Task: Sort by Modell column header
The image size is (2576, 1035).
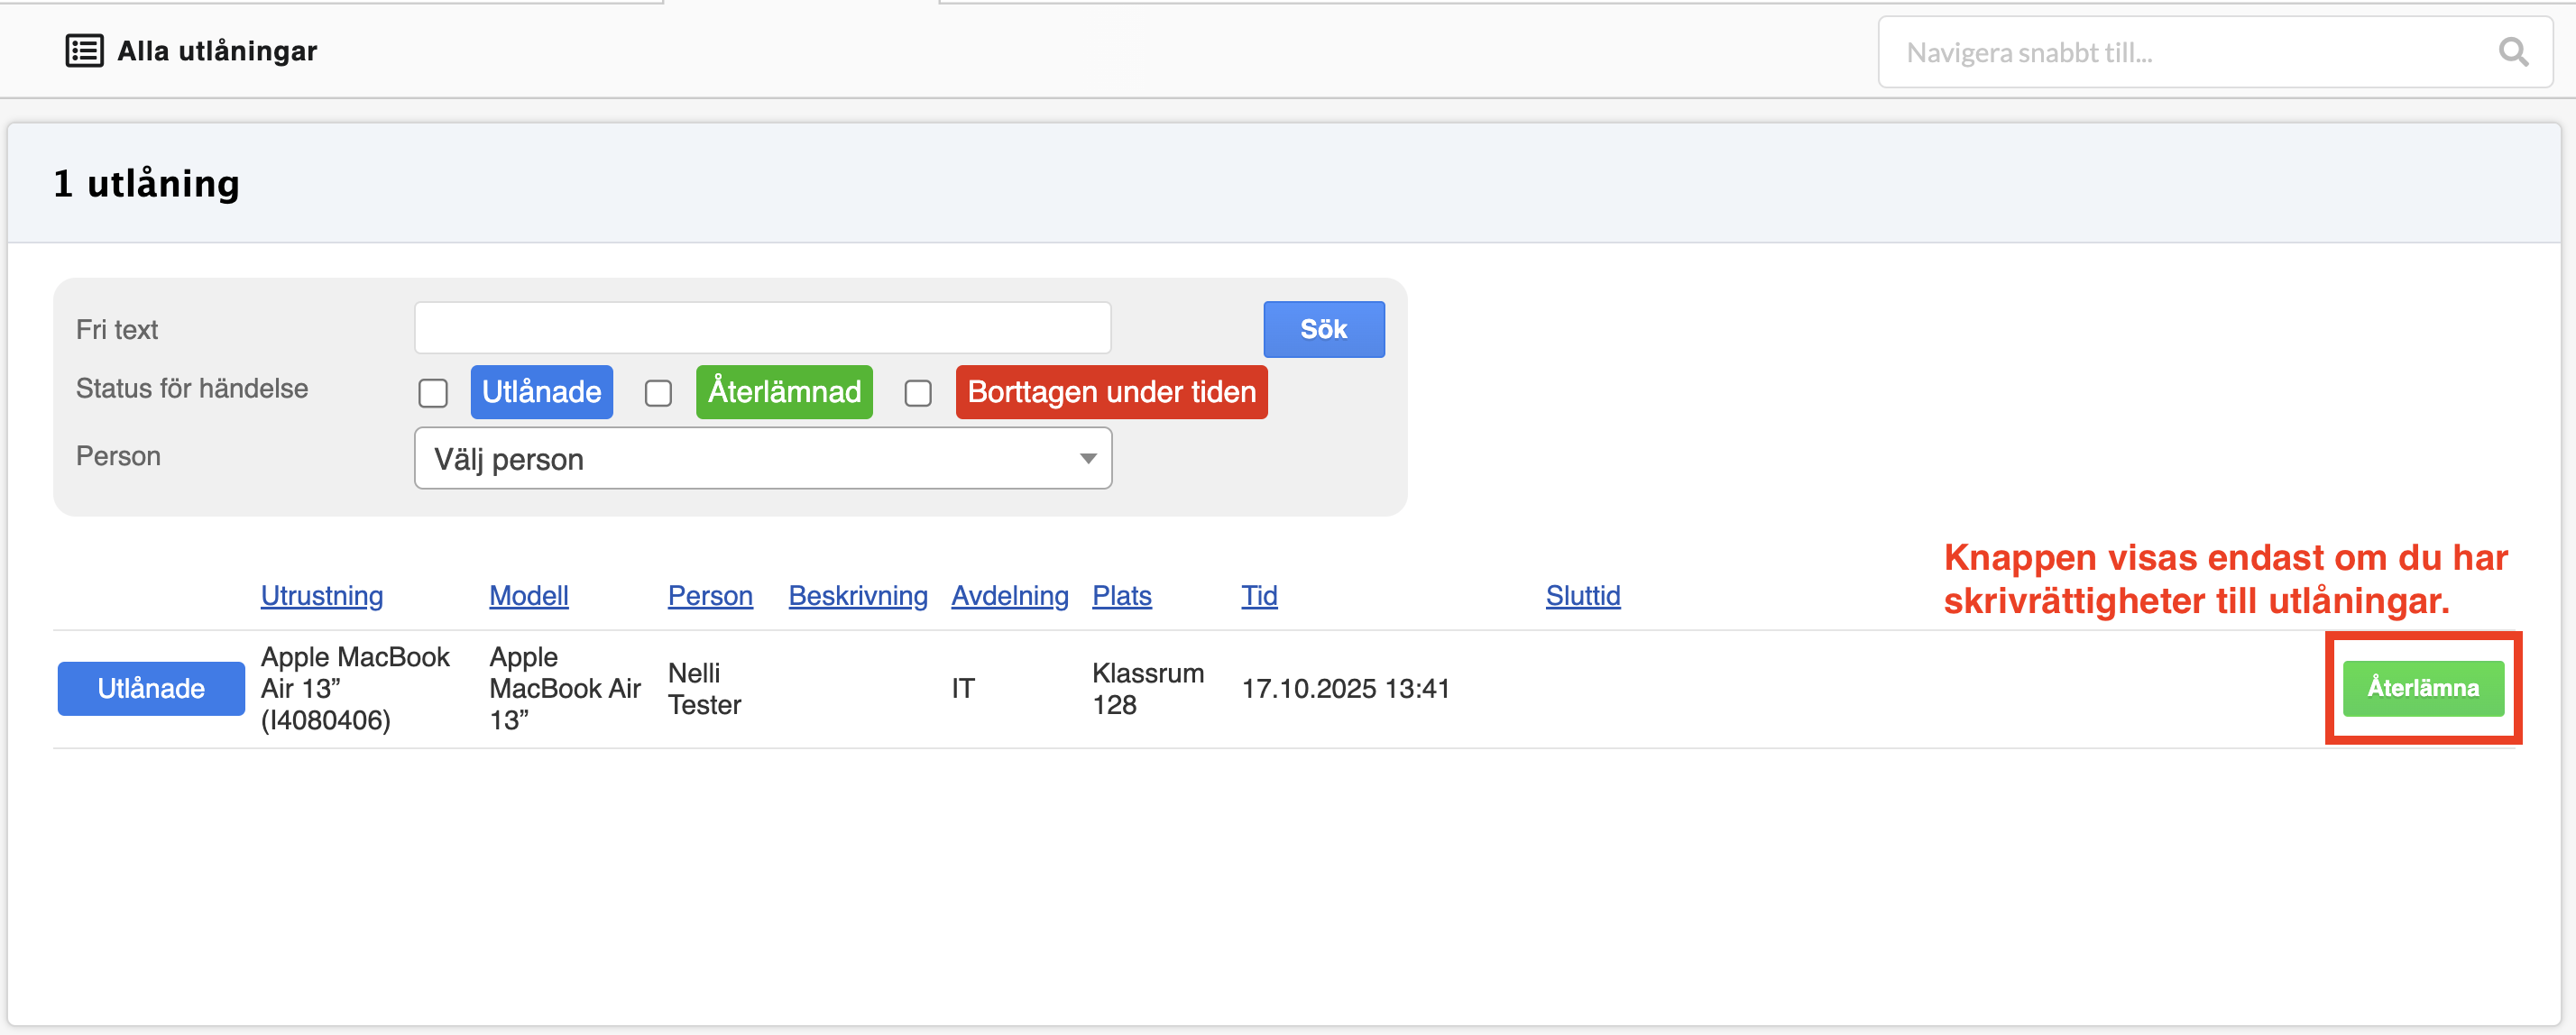Action: coord(528,596)
